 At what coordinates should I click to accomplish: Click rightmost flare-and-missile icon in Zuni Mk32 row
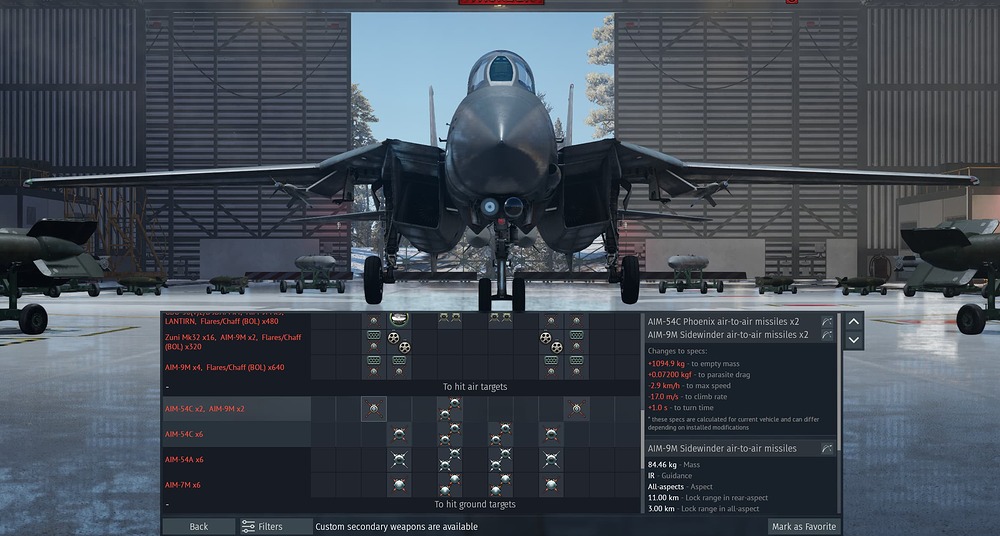click(x=577, y=342)
